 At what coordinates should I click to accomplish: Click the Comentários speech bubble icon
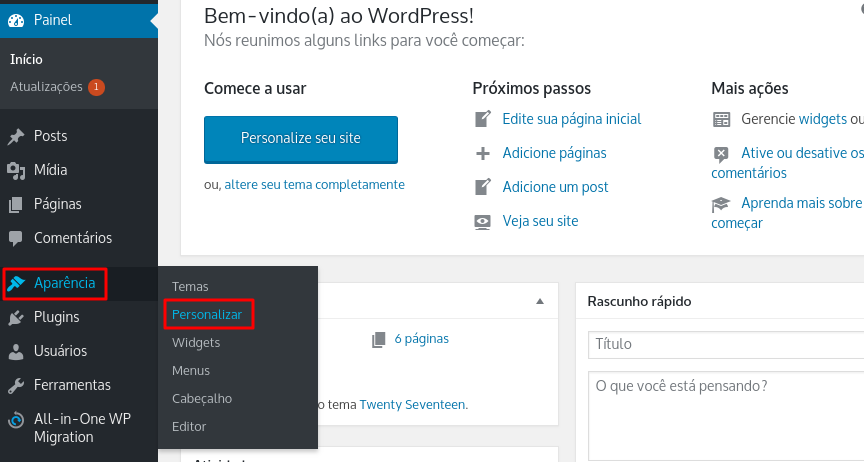16,239
